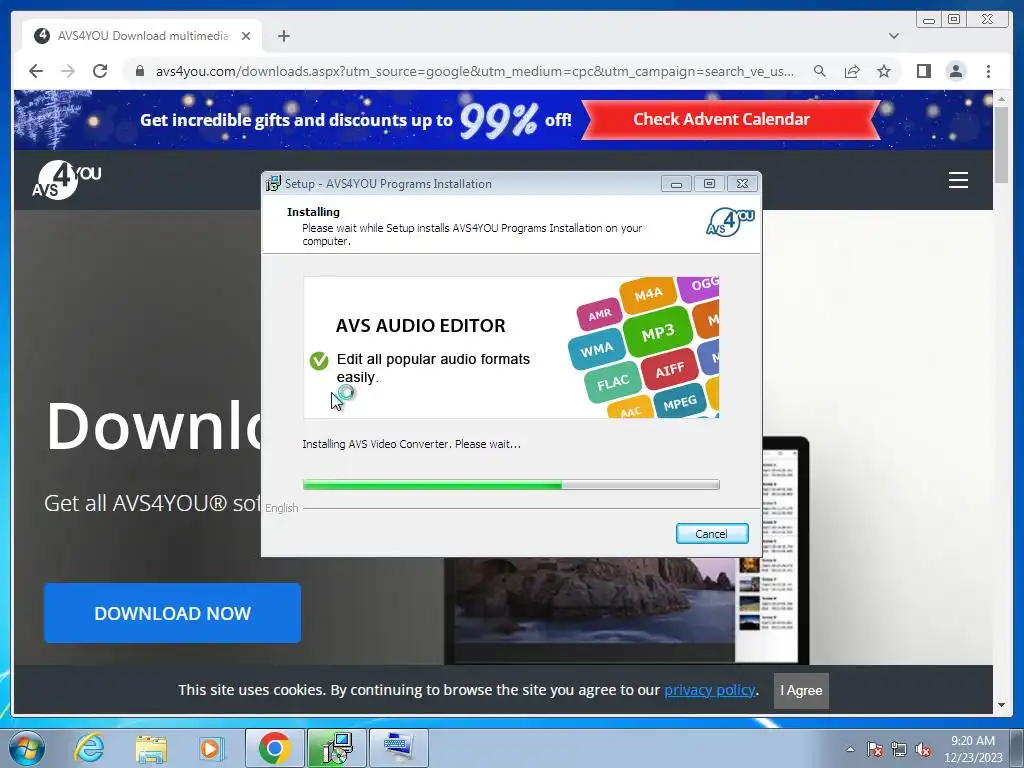Click the Chrome forward arrow
The width and height of the screenshot is (1024, 768).
coord(68,71)
